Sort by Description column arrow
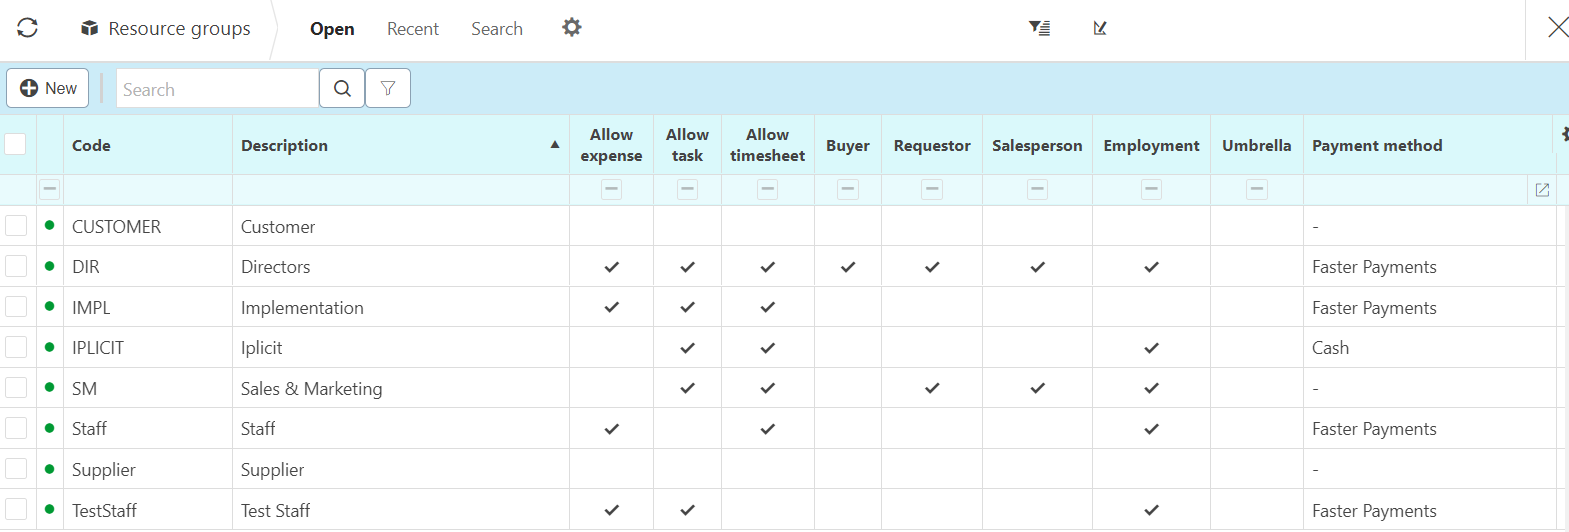Viewport: 1569px width, 532px height. coord(555,145)
